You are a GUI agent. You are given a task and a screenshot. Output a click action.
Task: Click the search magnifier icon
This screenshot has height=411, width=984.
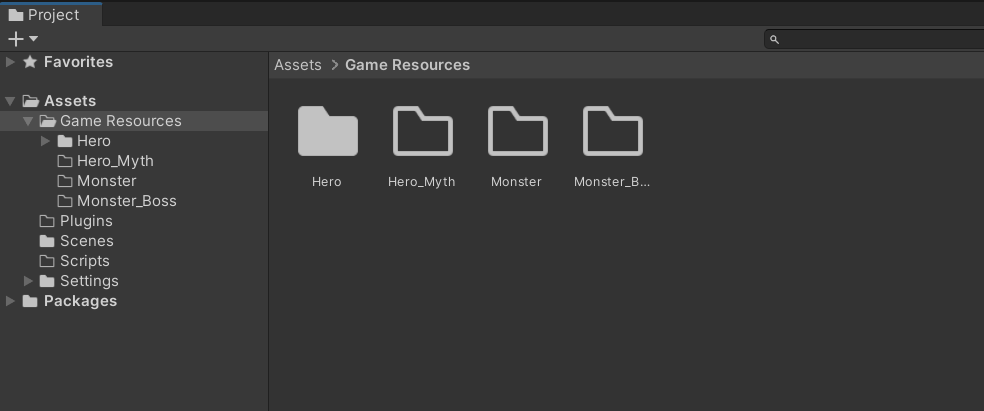click(774, 40)
